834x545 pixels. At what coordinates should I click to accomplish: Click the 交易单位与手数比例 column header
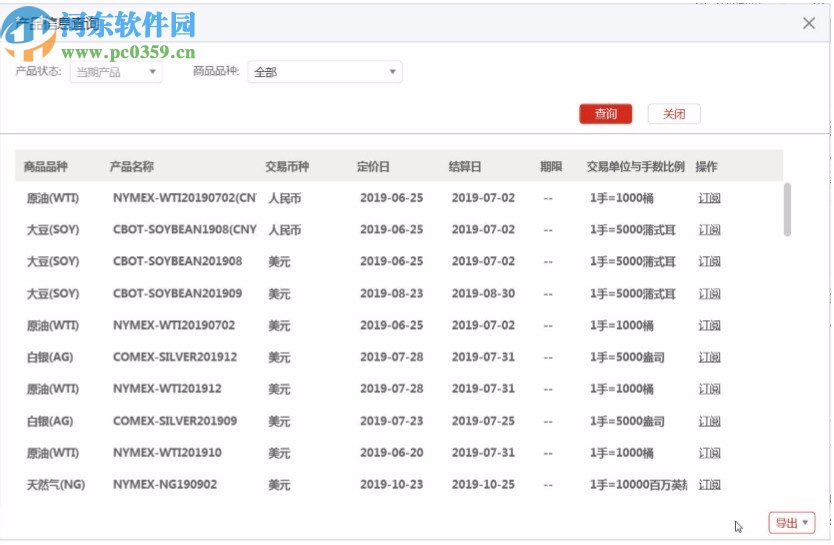(636, 167)
